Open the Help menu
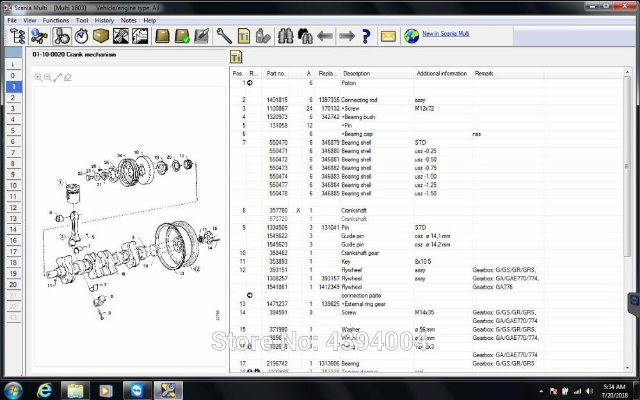640x400 pixels. pyautogui.click(x=149, y=20)
